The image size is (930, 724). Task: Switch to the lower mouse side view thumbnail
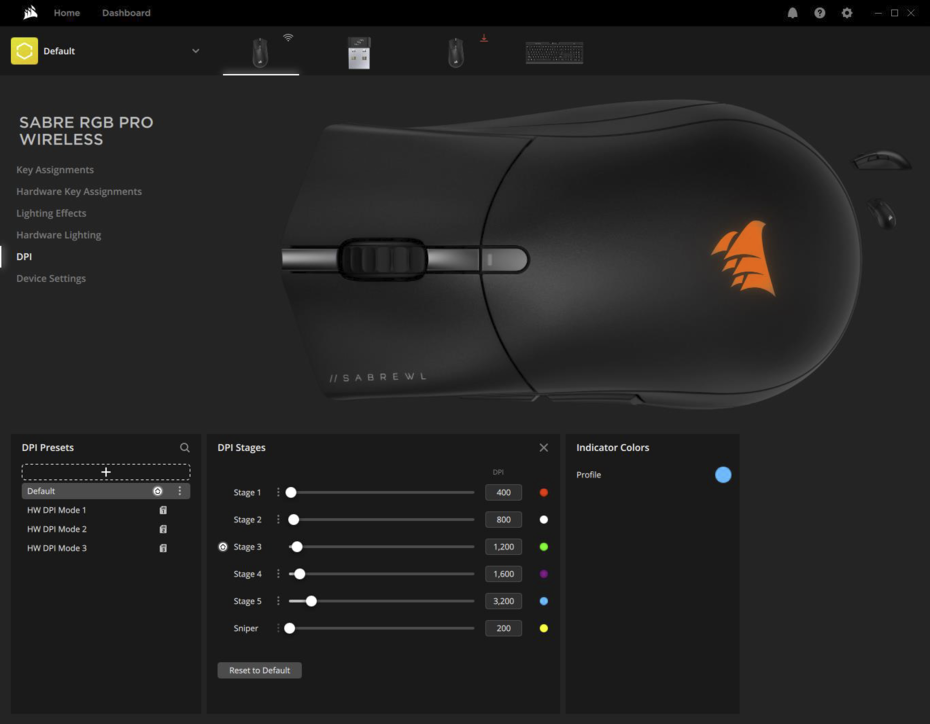(x=882, y=213)
